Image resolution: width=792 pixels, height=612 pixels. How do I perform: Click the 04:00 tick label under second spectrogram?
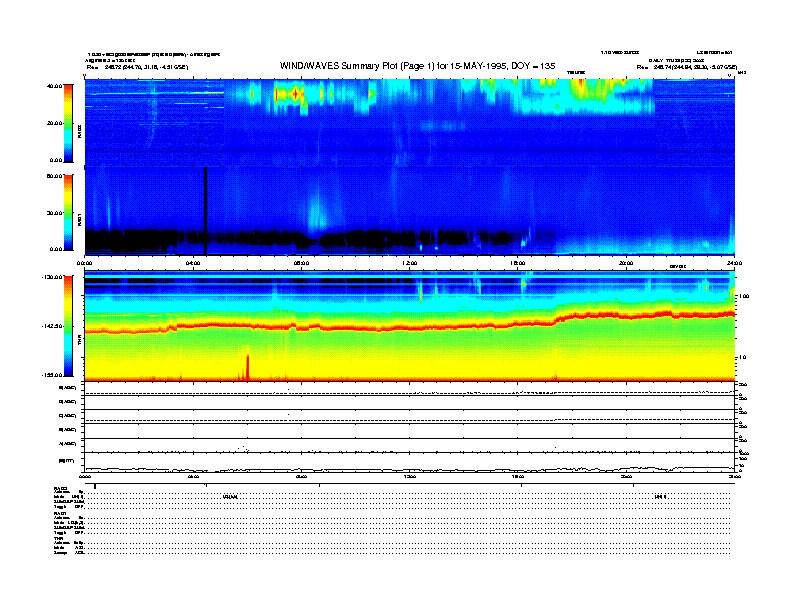click(193, 263)
